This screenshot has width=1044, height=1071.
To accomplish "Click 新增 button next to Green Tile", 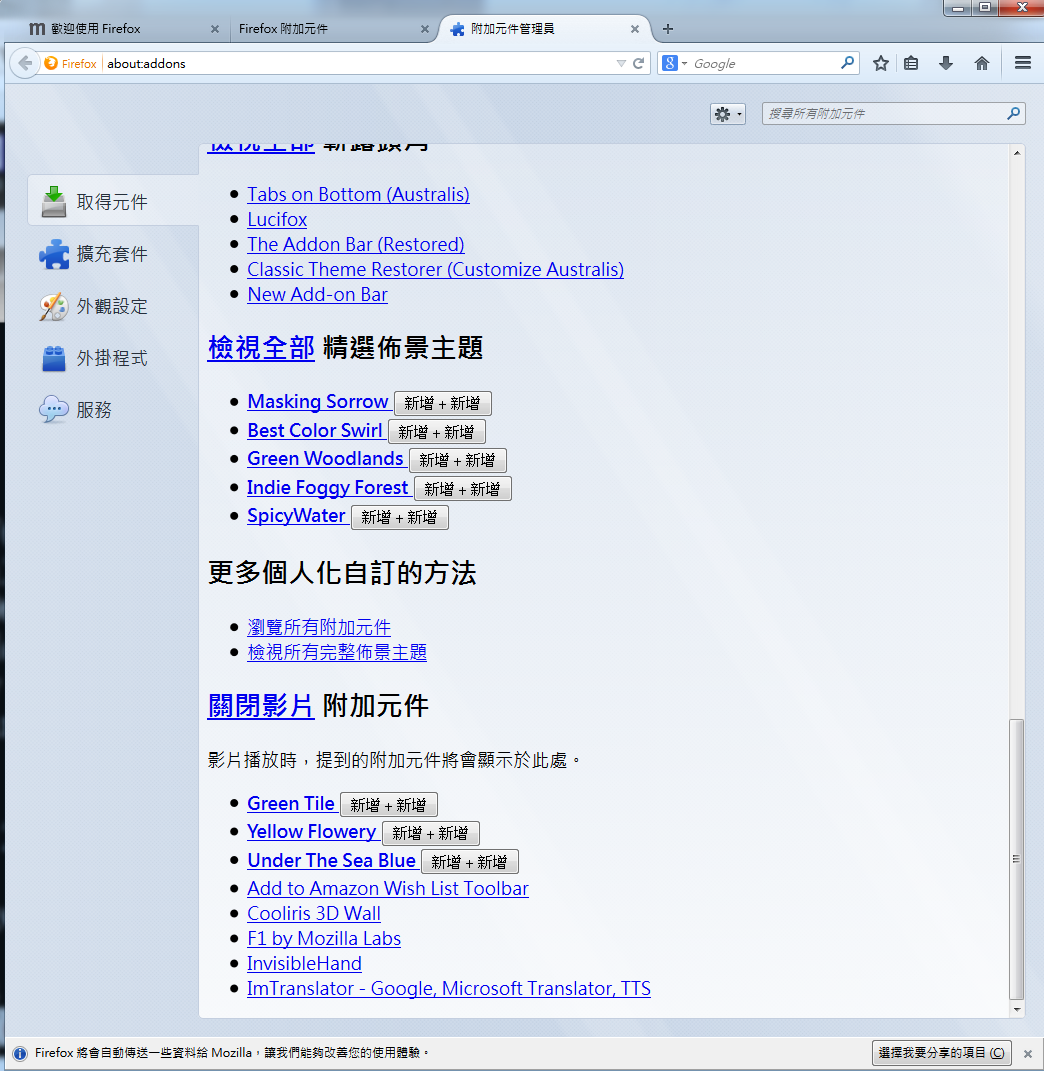I will (389, 805).
